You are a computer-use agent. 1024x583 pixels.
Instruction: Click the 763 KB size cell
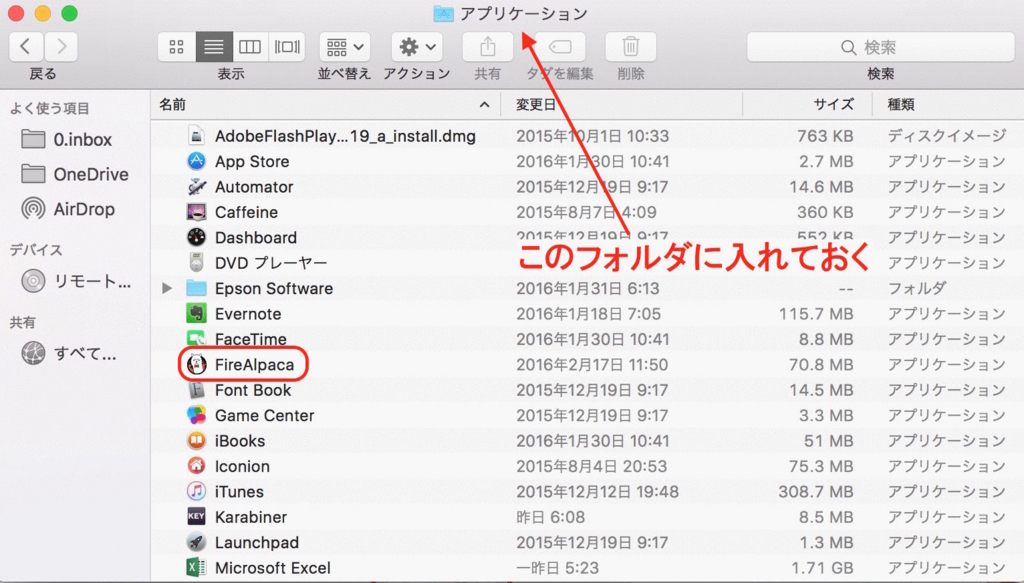point(825,136)
